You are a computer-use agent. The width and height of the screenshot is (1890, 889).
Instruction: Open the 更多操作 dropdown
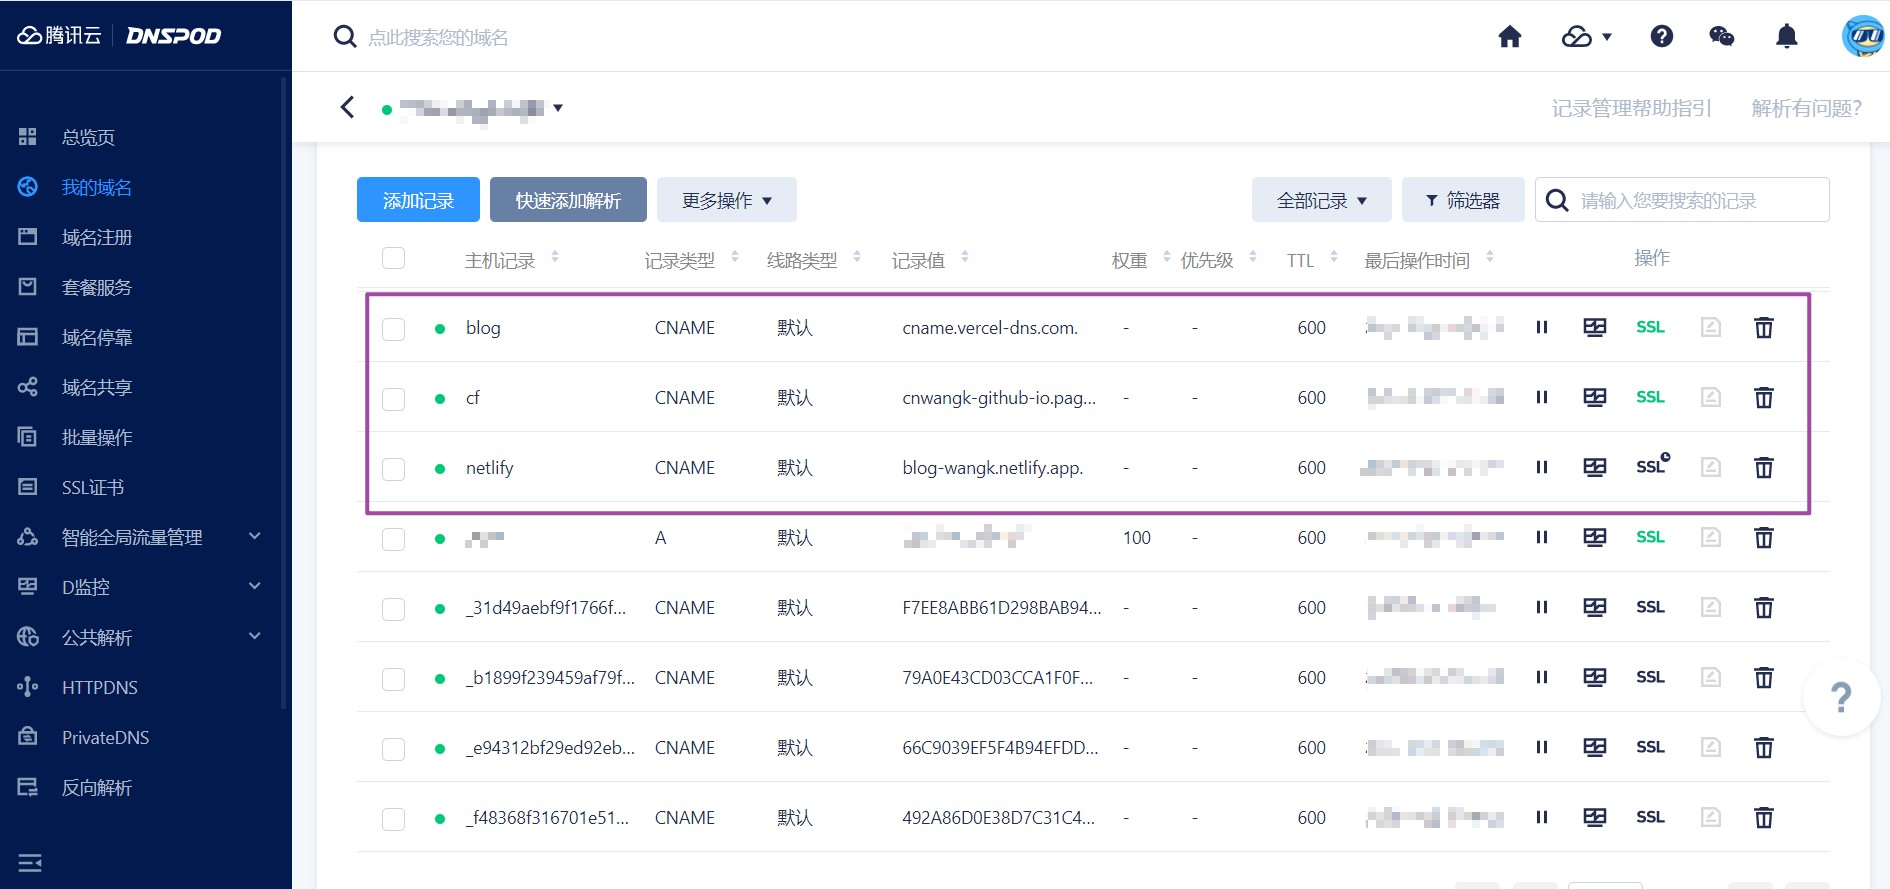(726, 200)
